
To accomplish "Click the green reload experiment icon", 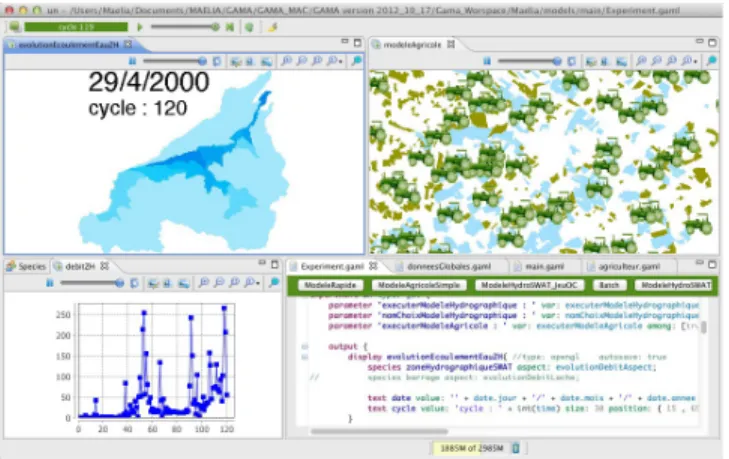I will pos(249,27).
